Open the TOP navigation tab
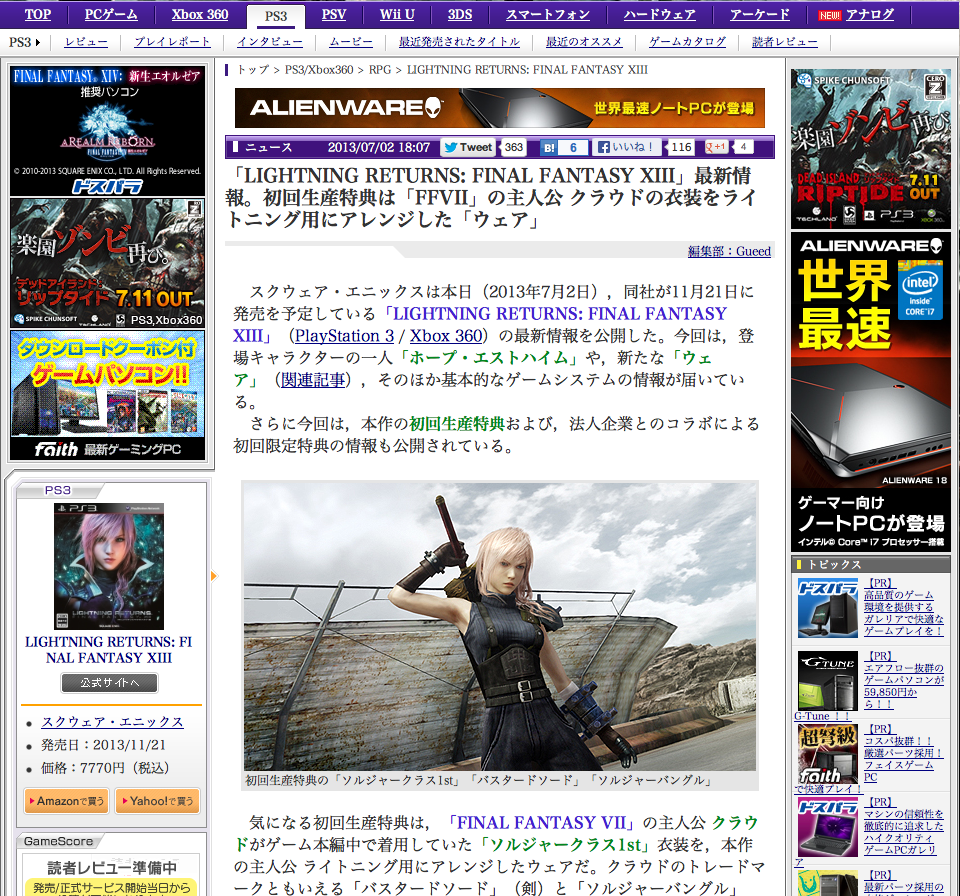The width and height of the screenshot is (960, 896). (x=37, y=14)
